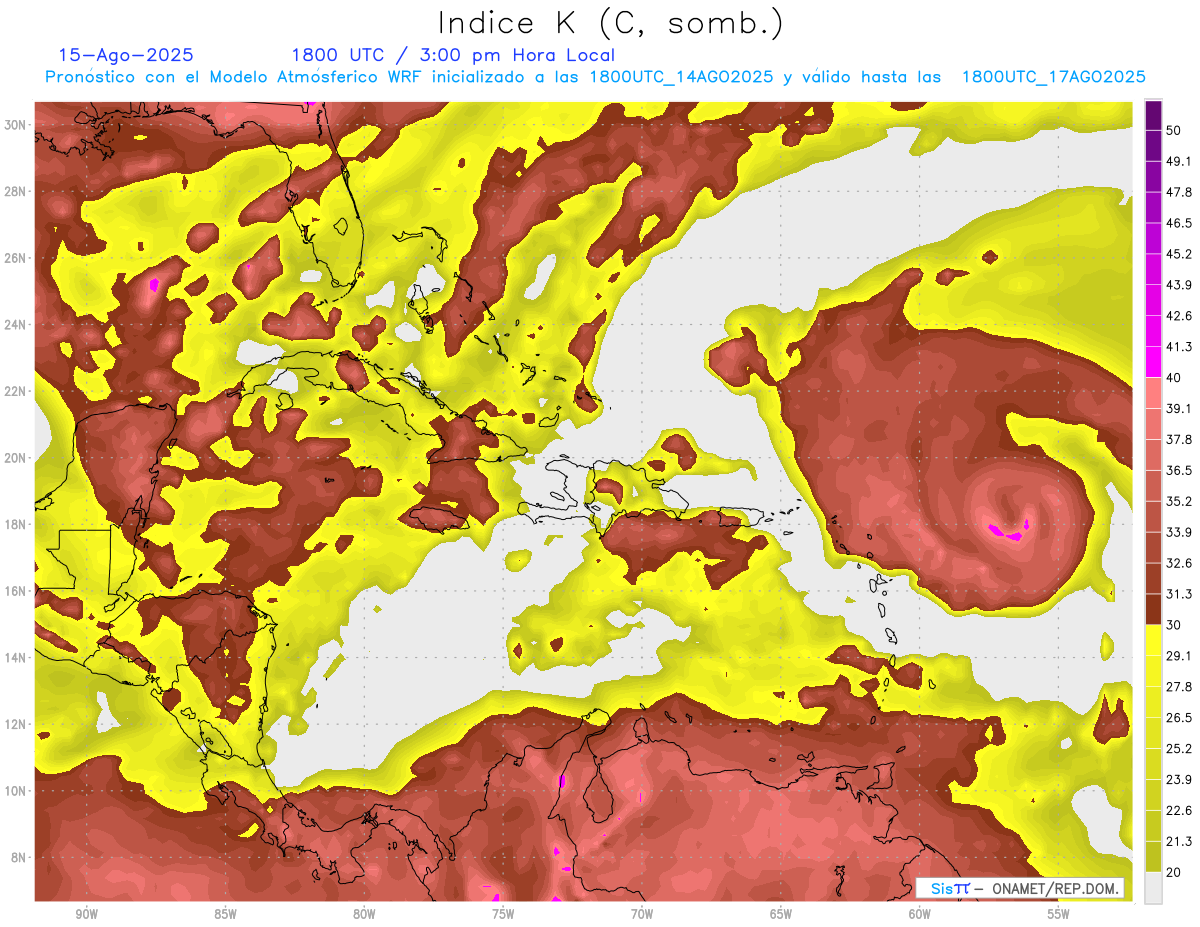The height and width of the screenshot is (927, 1200).
Task: Click the color scale value 45.2
Action: (x=1179, y=254)
